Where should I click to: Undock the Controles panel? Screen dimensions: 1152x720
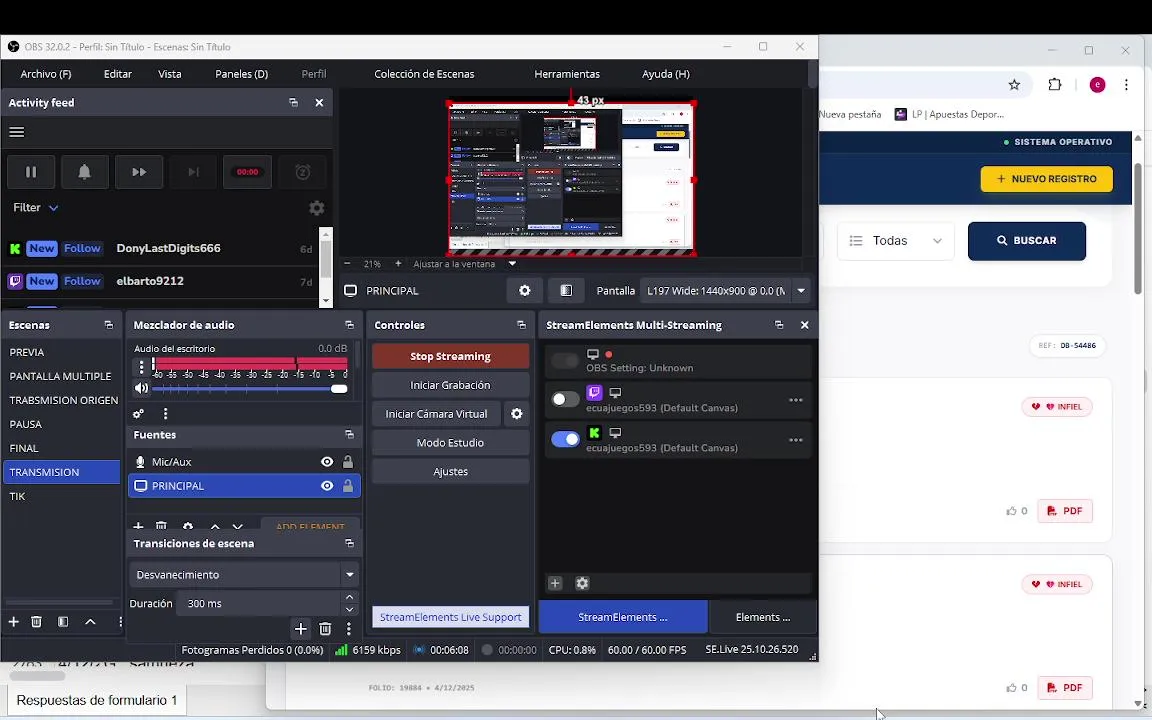(x=521, y=325)
